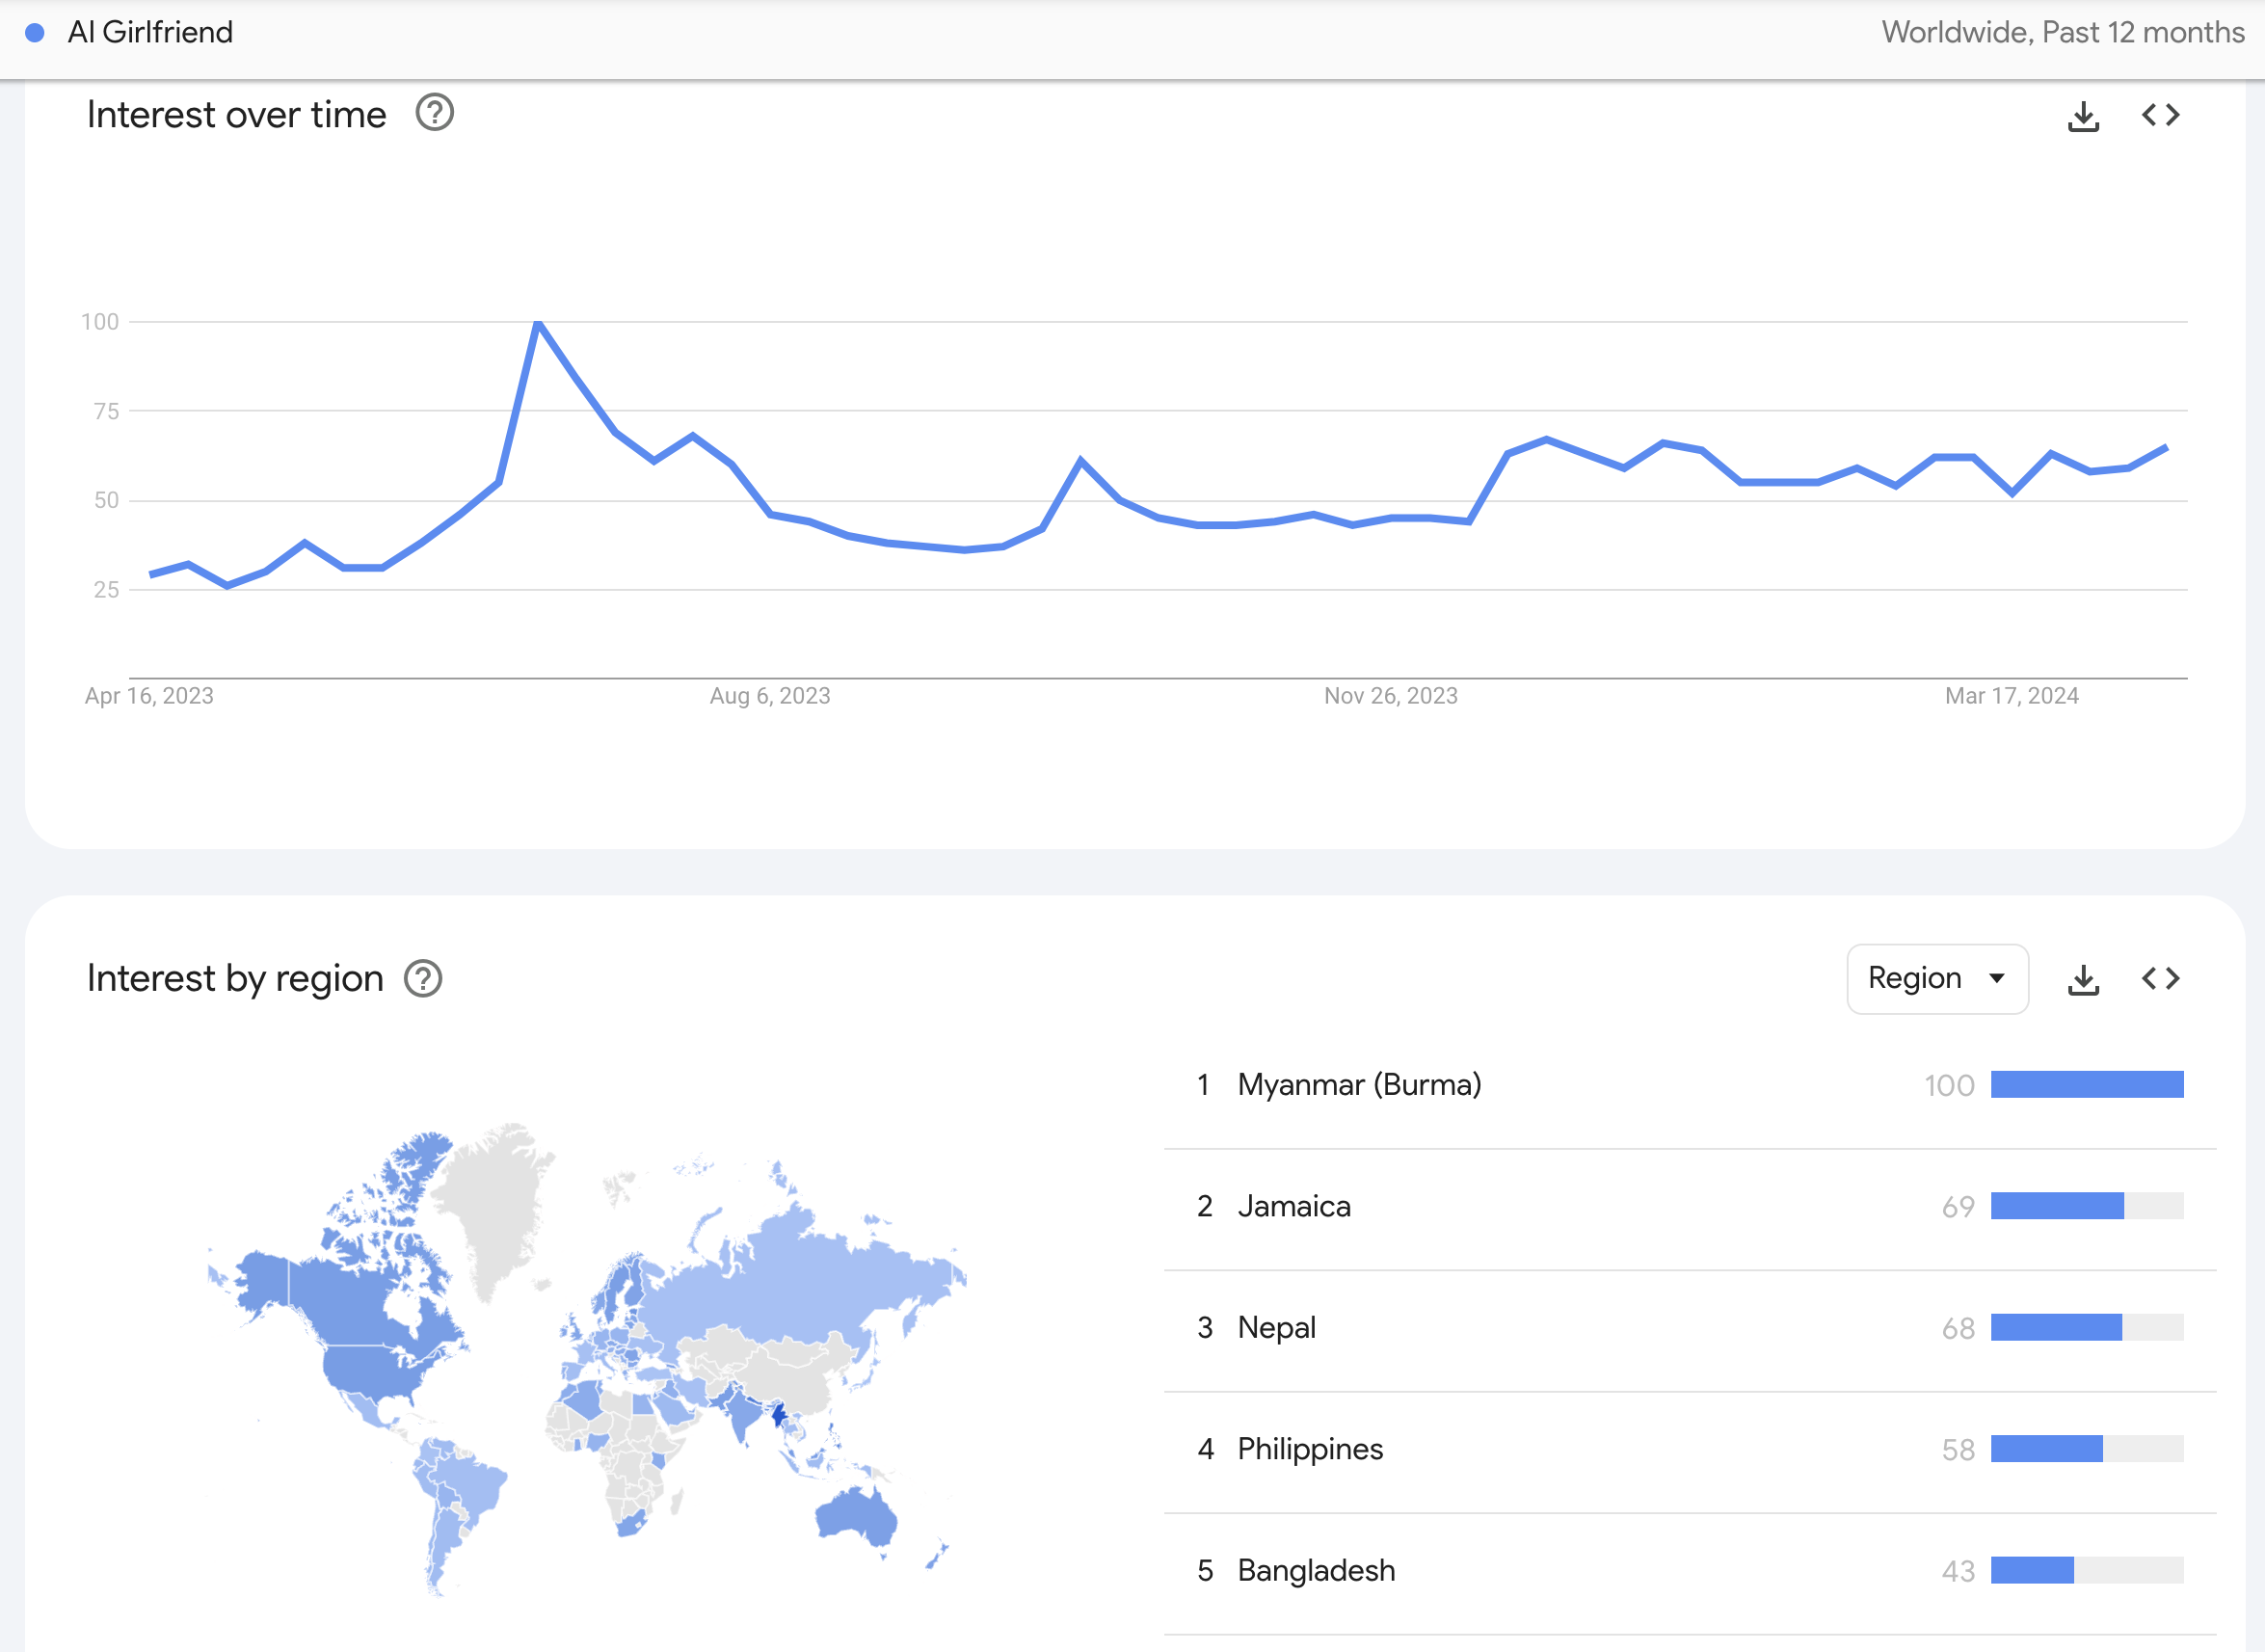Click the Myanmar interest bar showing 100
This screenshot has height=1652, width=2265.
(2086, 1085)
